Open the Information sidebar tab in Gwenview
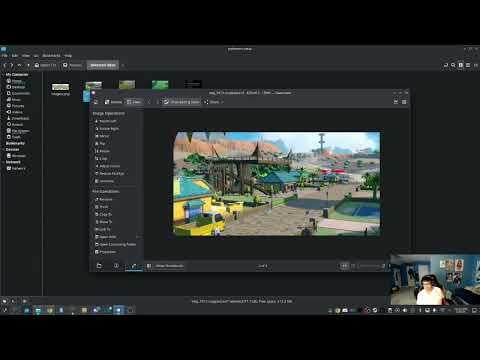Screen dimensions: 480x360 coord(116,266)
